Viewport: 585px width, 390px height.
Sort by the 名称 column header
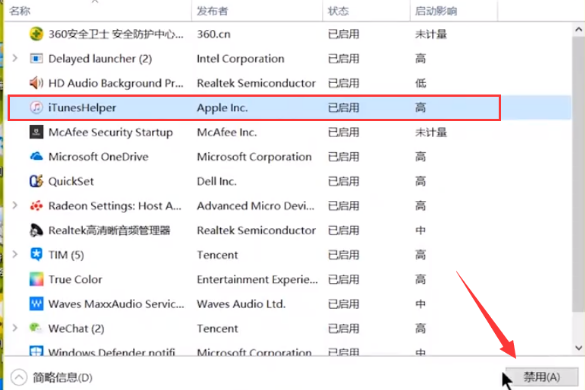coord(98,11)
